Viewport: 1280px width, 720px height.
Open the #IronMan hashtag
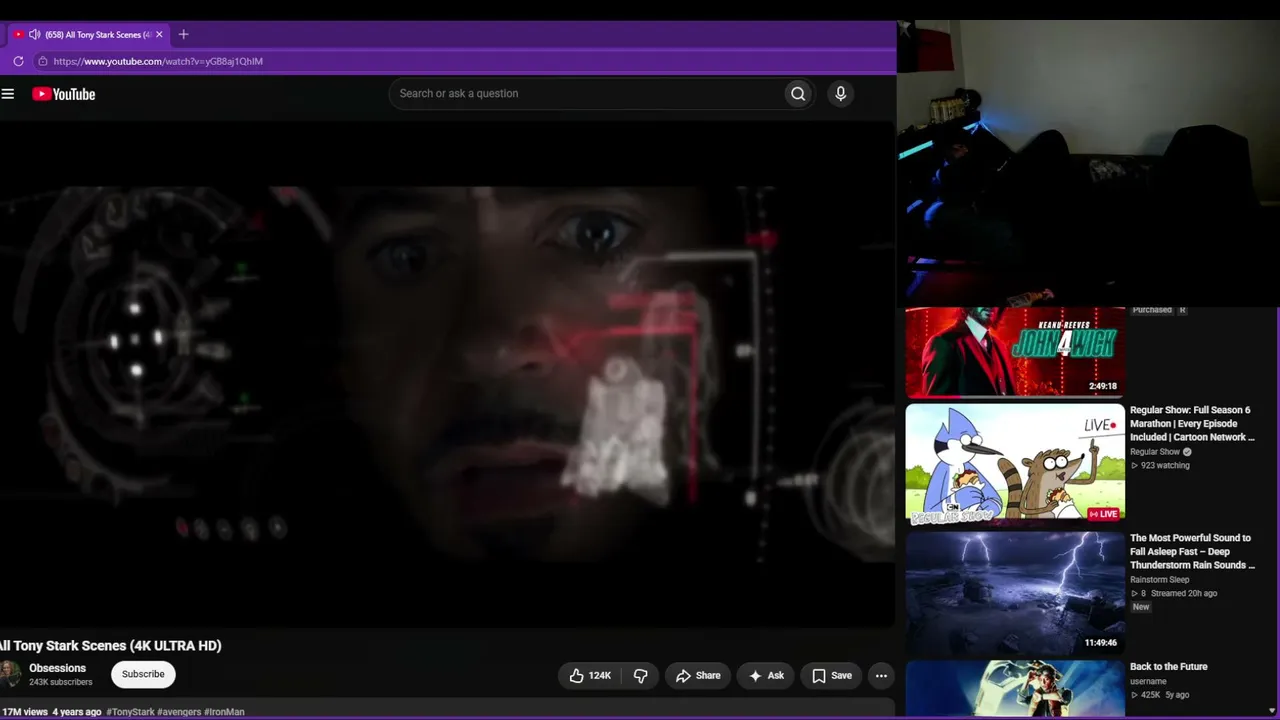coord(224,712)
